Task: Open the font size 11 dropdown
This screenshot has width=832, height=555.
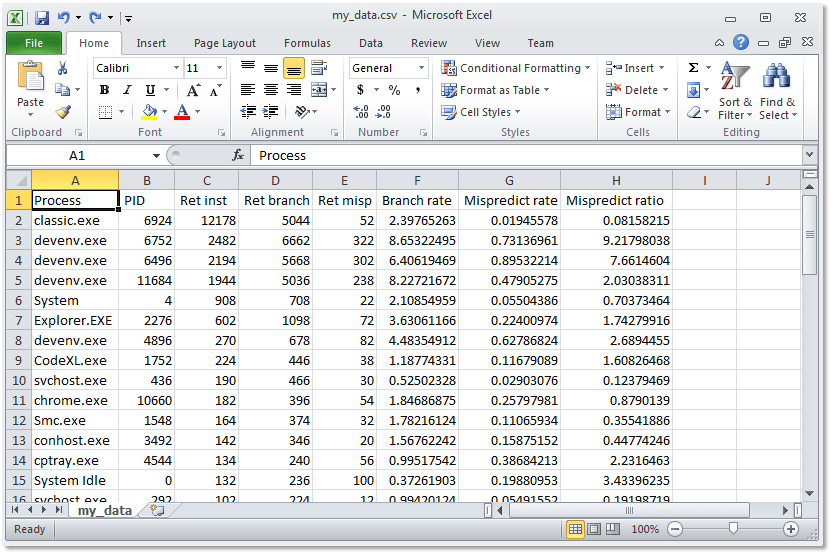Action: [219, 68]
